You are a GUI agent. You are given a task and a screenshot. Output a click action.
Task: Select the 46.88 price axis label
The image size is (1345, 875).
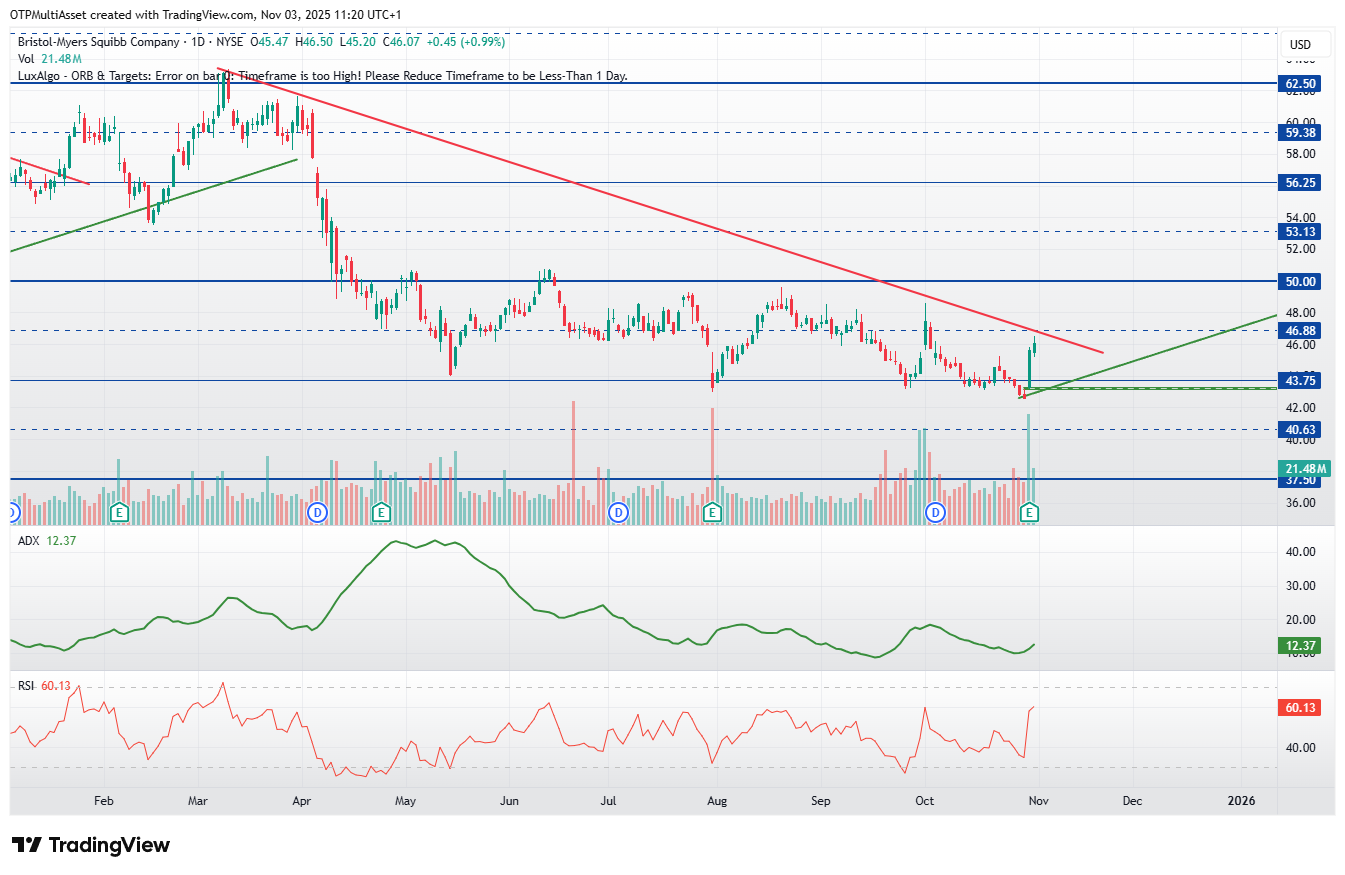[x=1300, y=330]
